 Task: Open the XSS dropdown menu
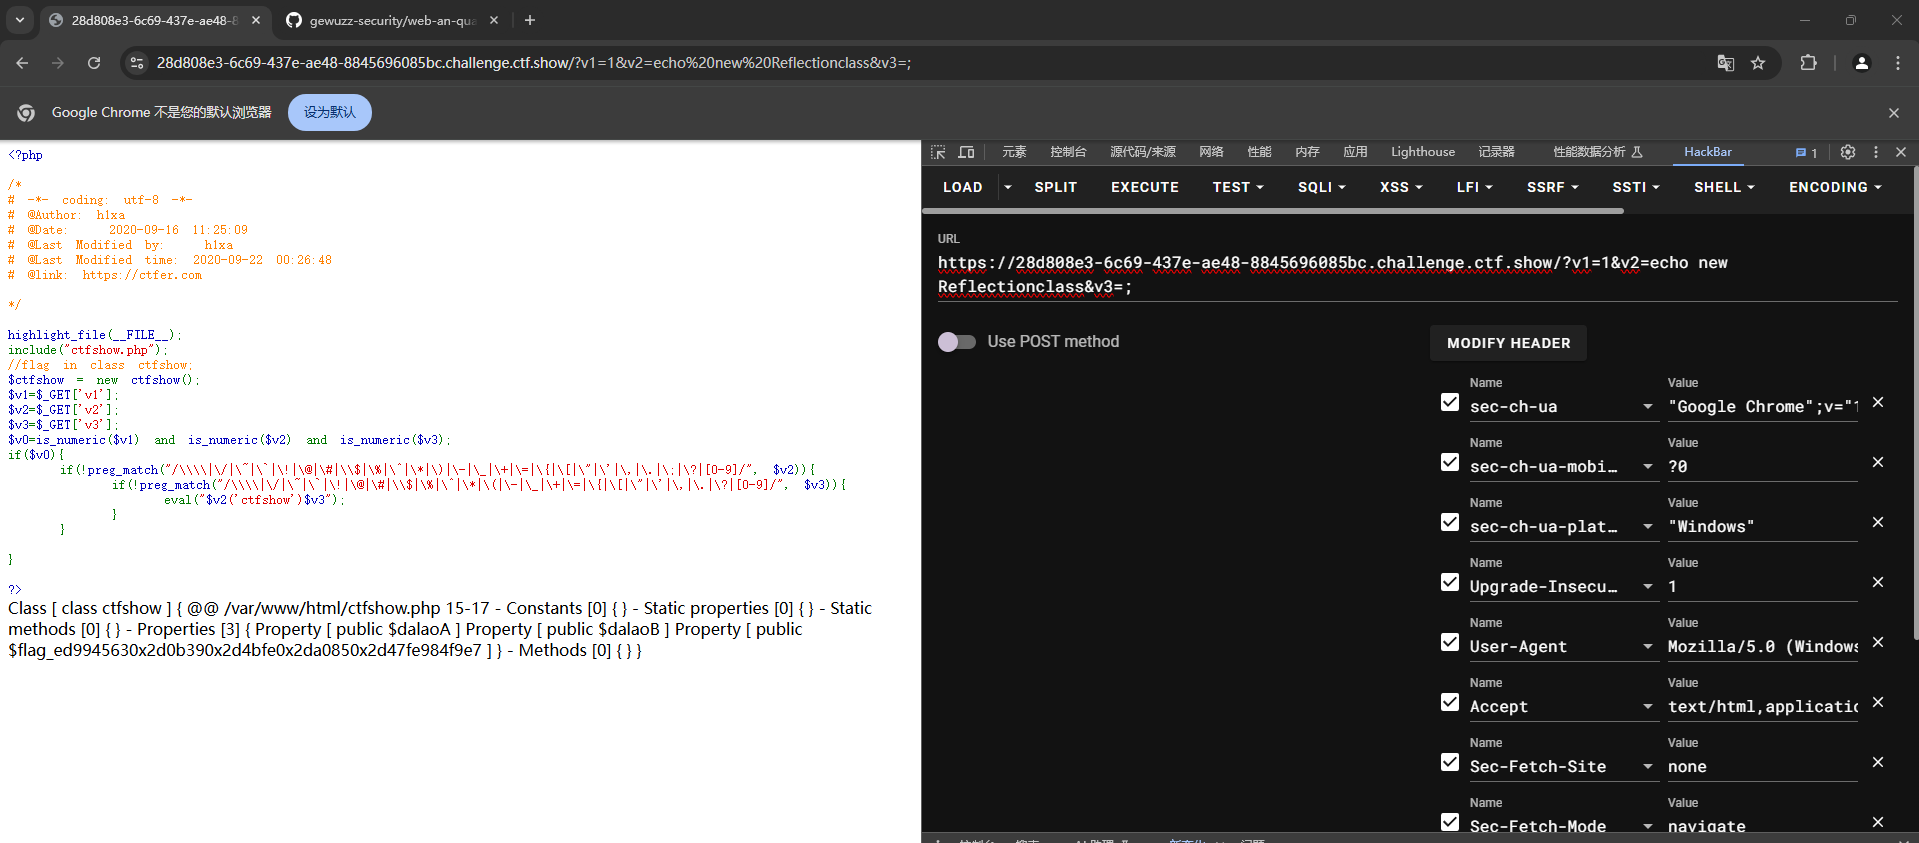pos(1401,187)
